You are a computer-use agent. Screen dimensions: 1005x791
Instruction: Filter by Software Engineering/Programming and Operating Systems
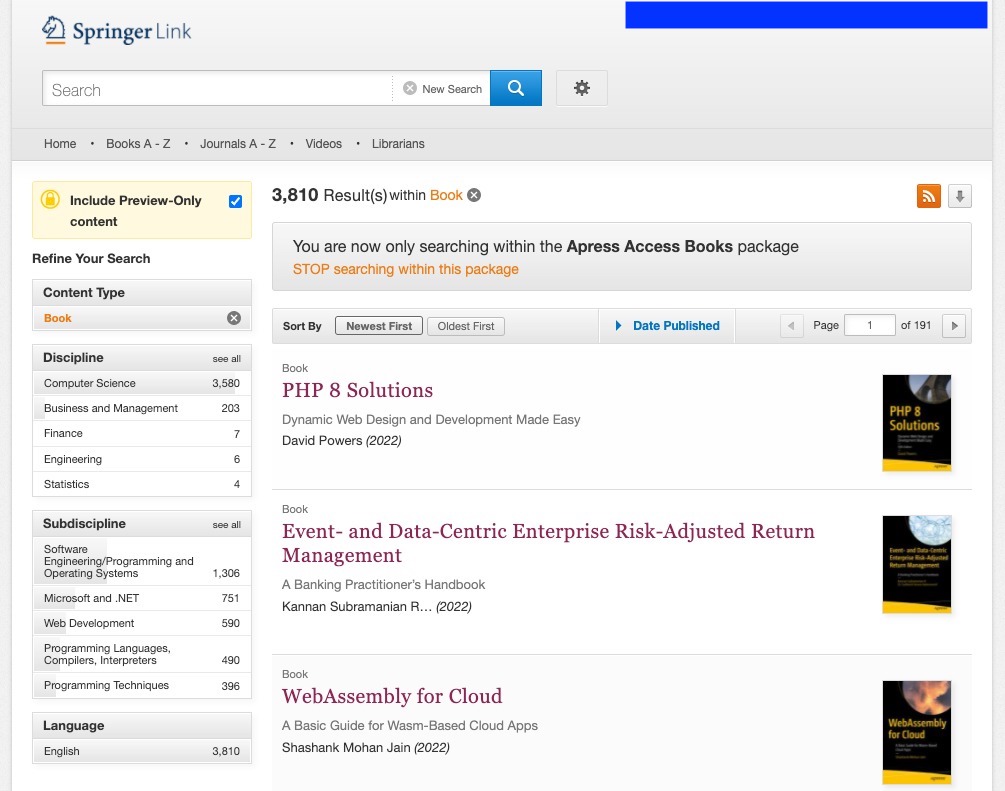point(142,561)
